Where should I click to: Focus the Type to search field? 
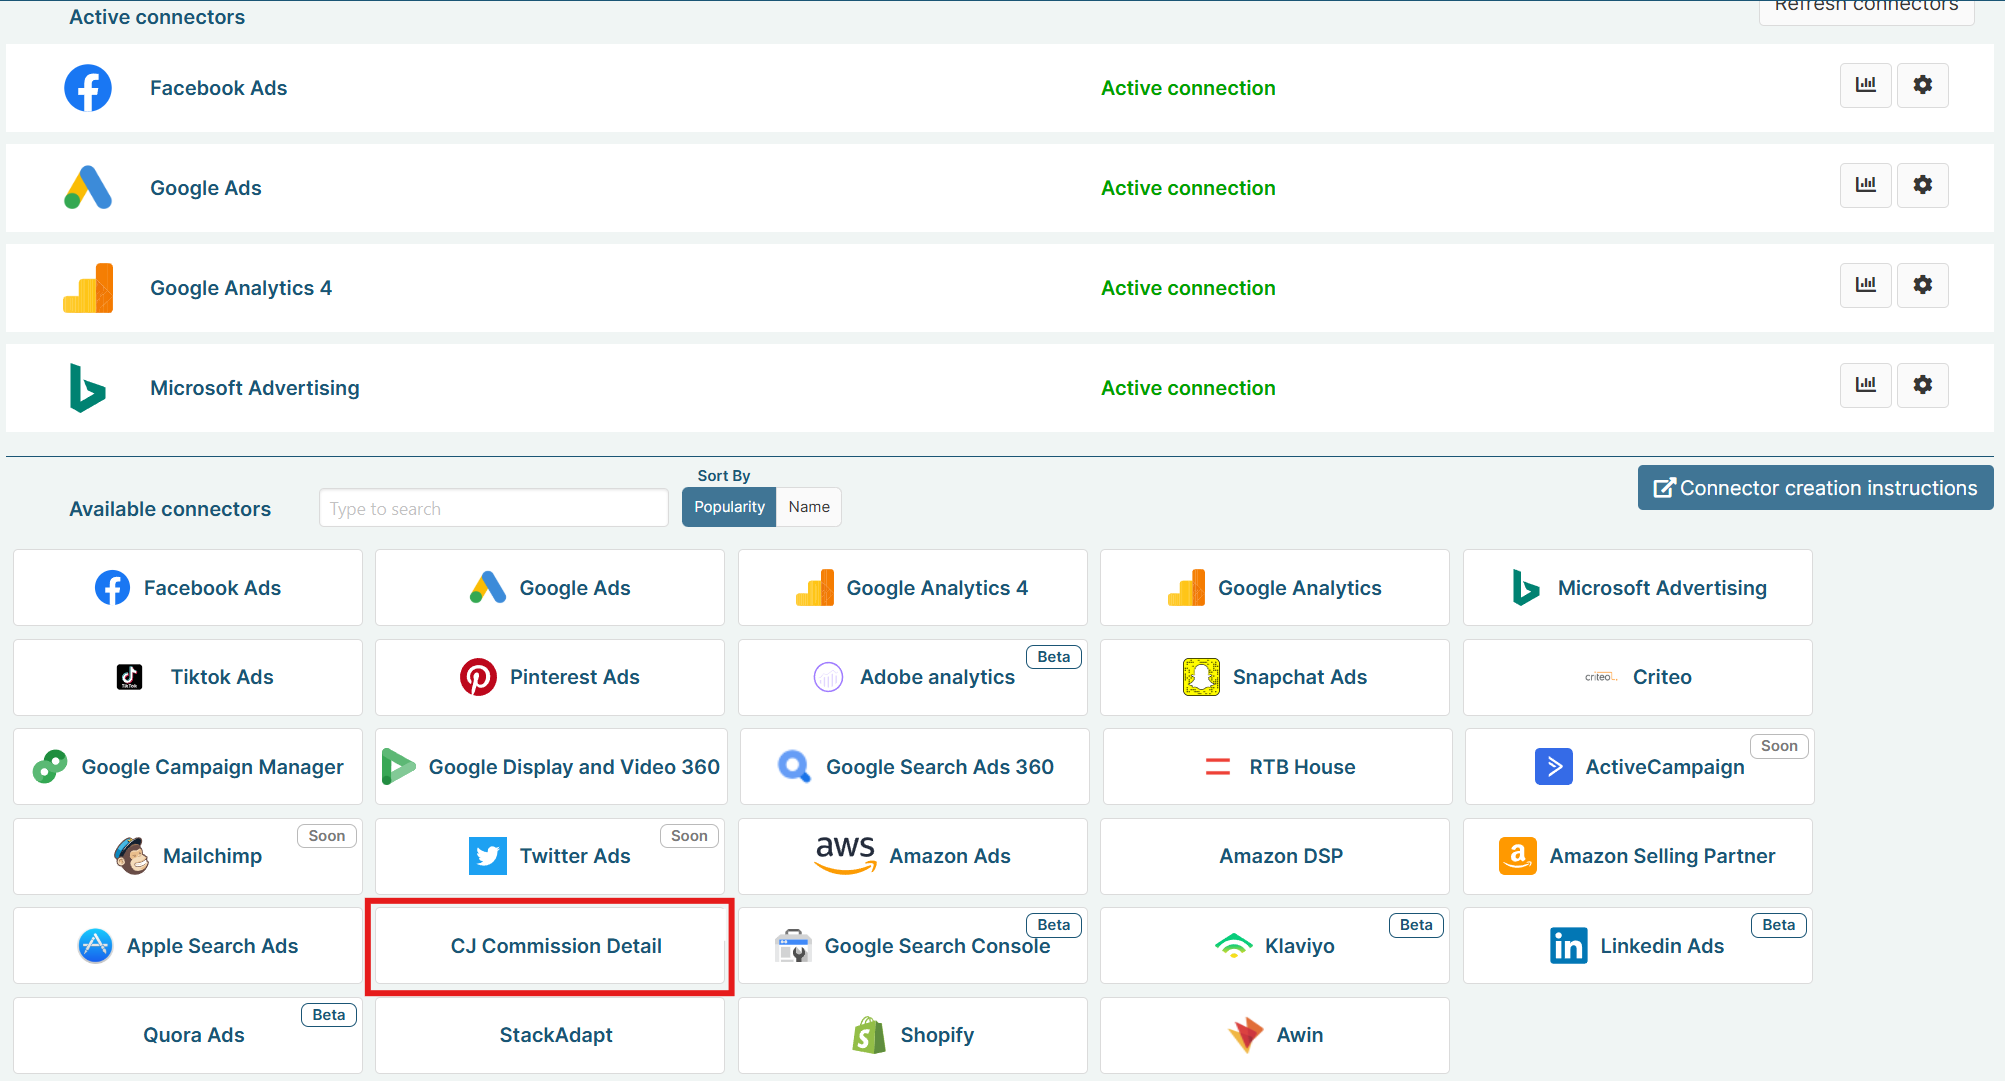[493, 508]
